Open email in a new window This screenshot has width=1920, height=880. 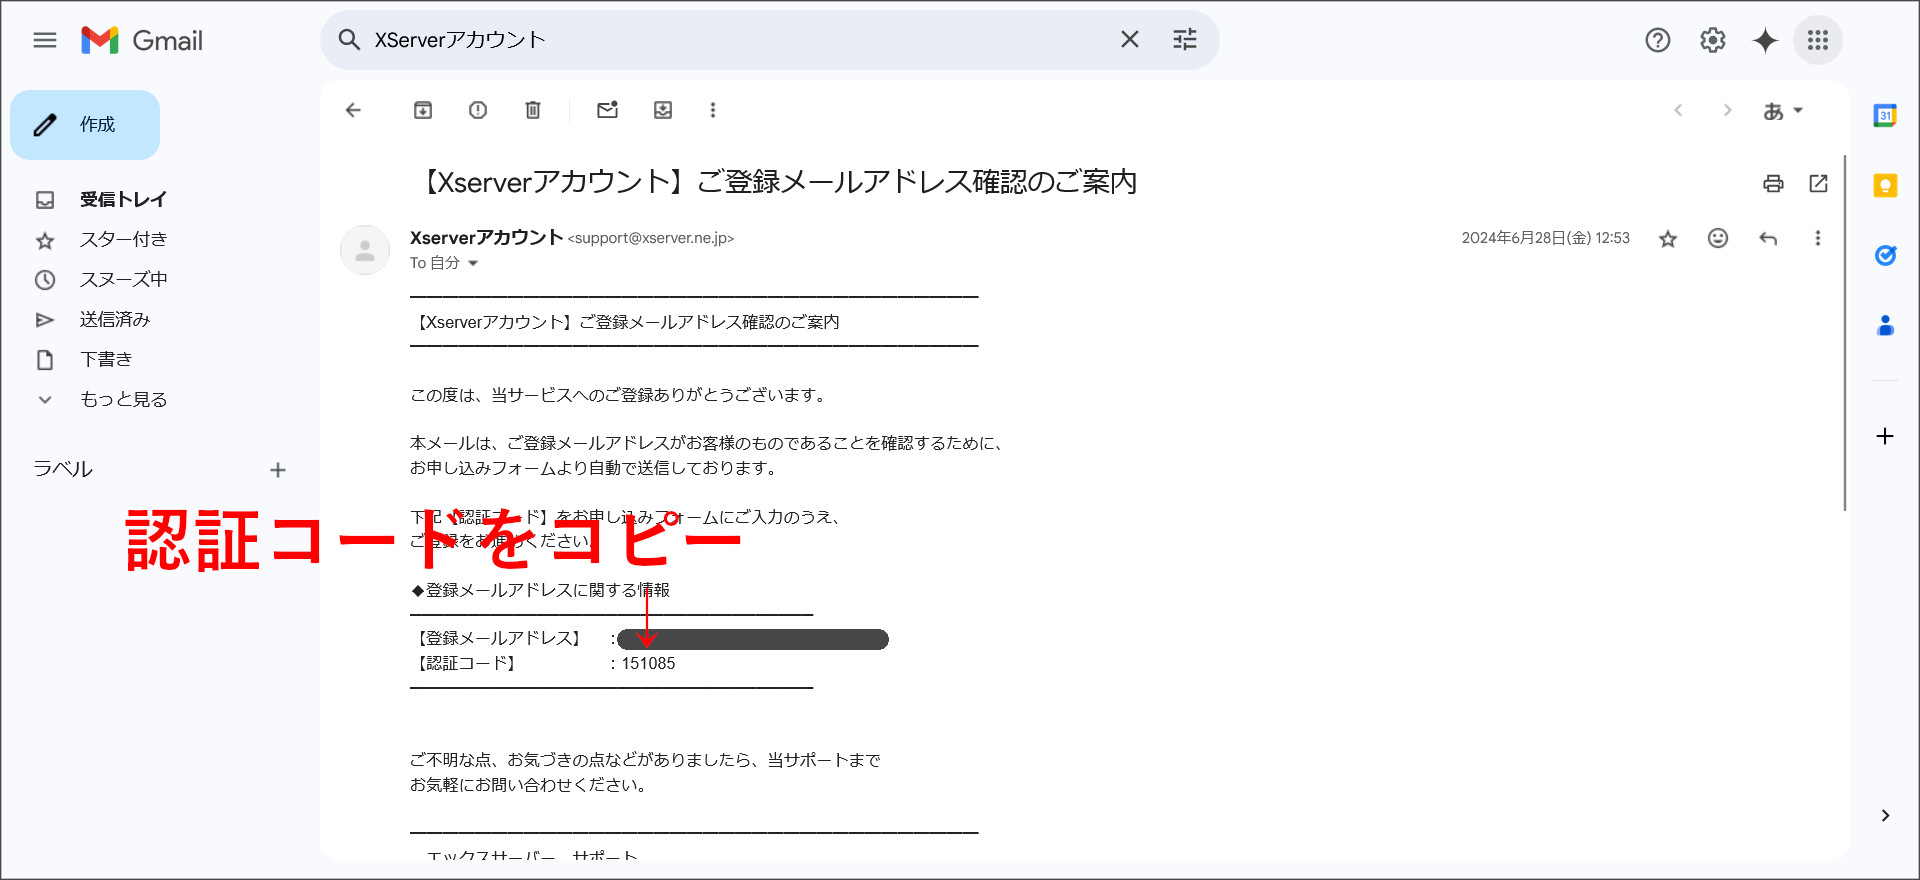1819,183
